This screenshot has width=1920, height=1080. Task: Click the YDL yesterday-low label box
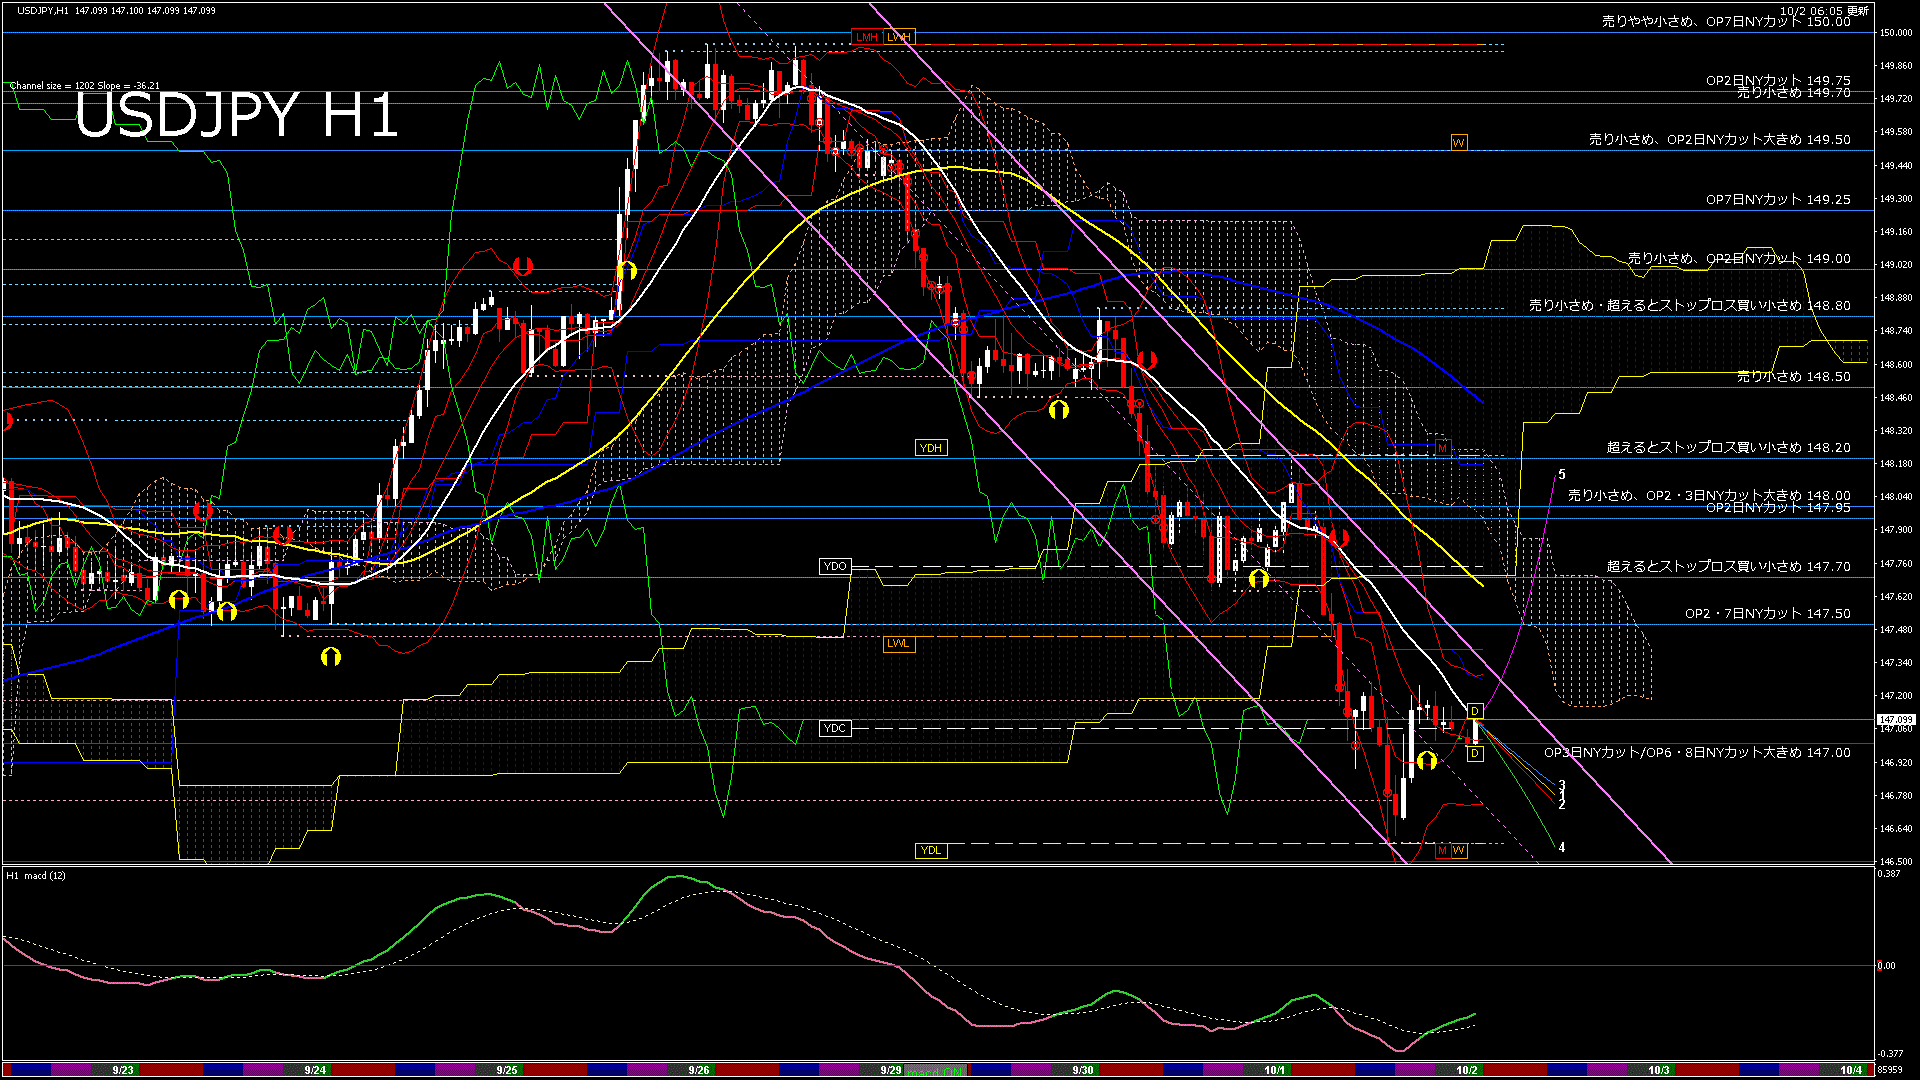(930, 851)
